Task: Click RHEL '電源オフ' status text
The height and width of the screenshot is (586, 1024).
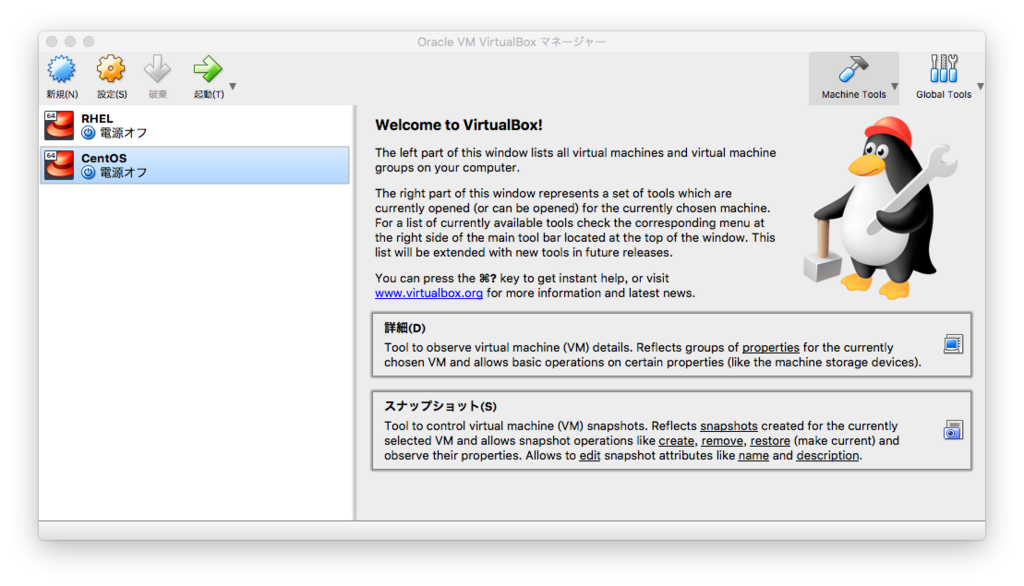Action: (123, 133)
